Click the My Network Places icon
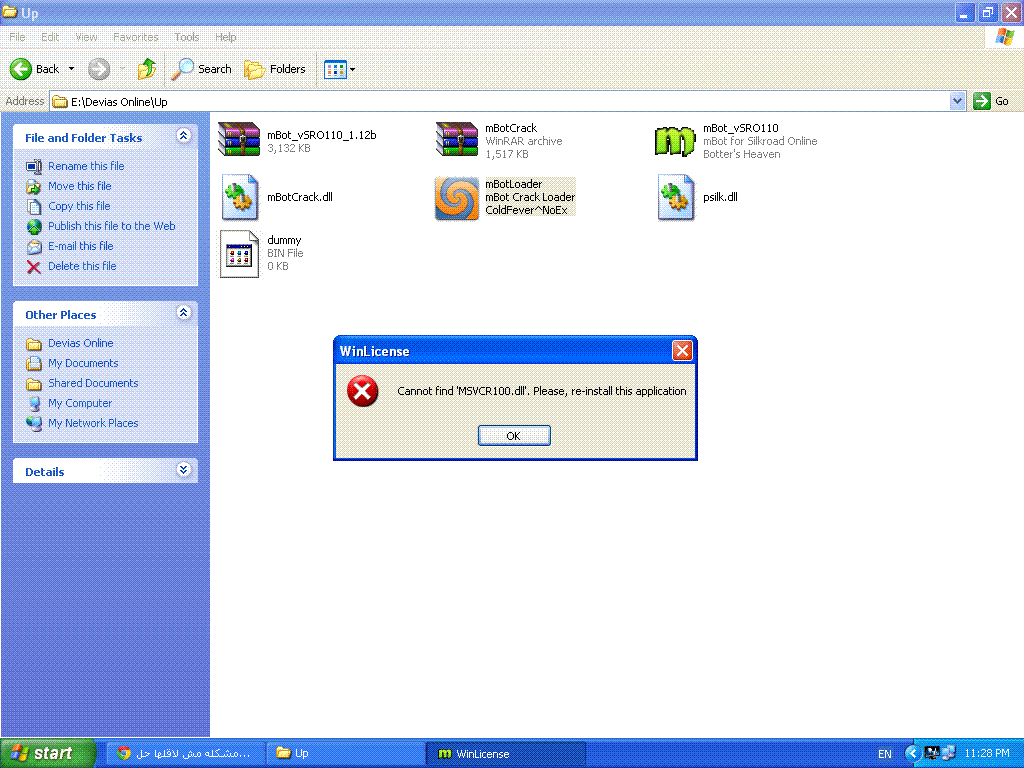Screen dimensions: 1024x768 tap(34, 423)
